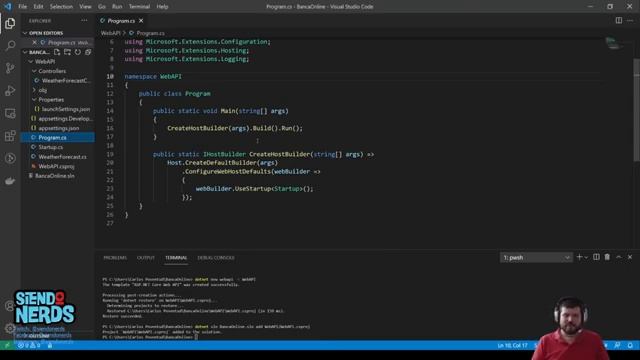Expand the obj folder
This screenshot has width=640, height=360.
(x=35, y=90)
